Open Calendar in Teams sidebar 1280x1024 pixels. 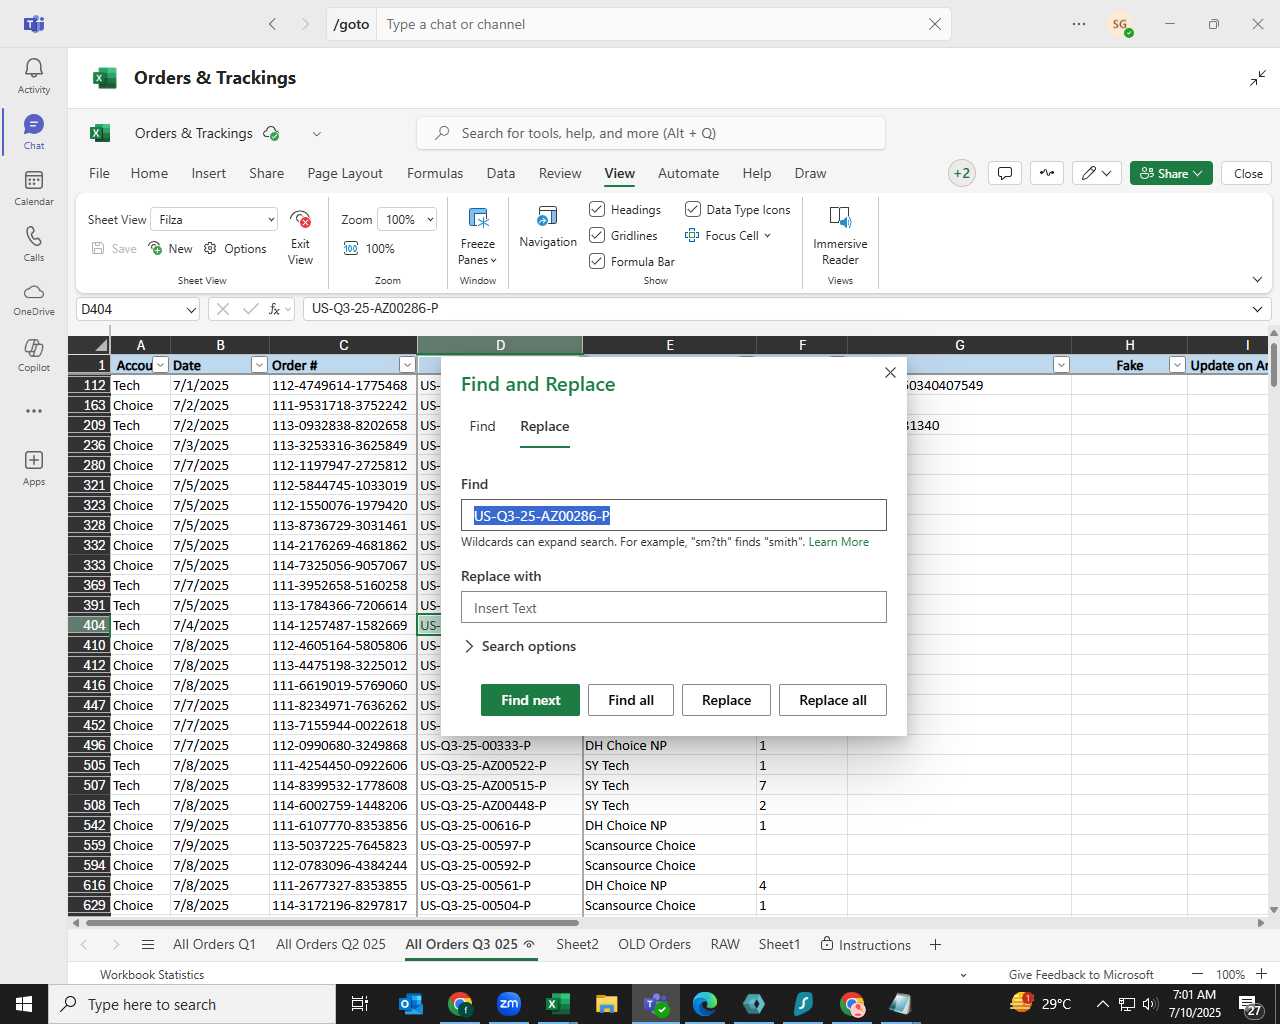(x=34, y=188)
